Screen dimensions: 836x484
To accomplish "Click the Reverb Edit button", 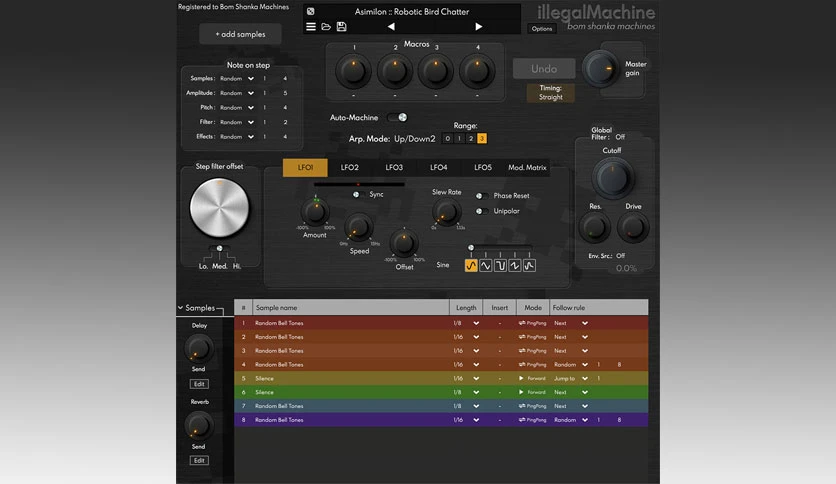I will [199, 461].
